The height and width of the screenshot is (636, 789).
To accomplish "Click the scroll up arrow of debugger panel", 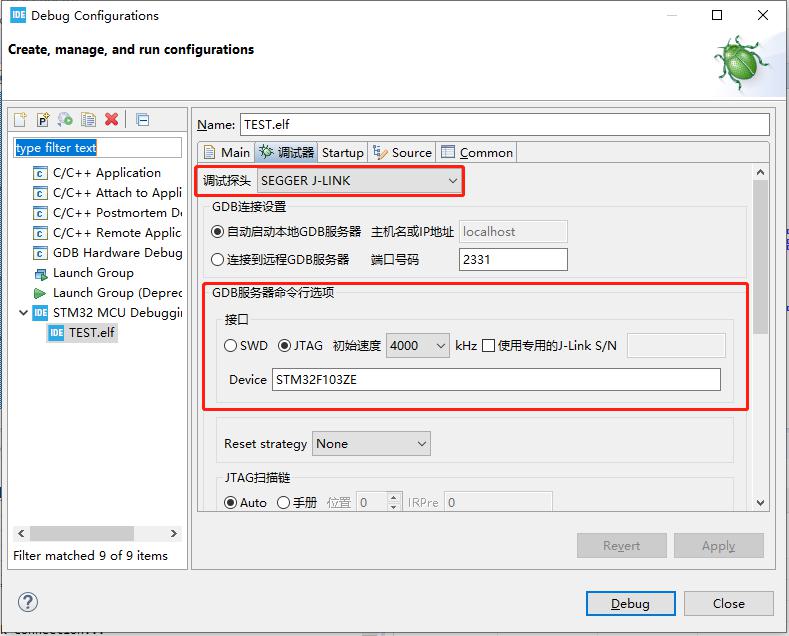I will pyautogui.click(x=760, y=172).
